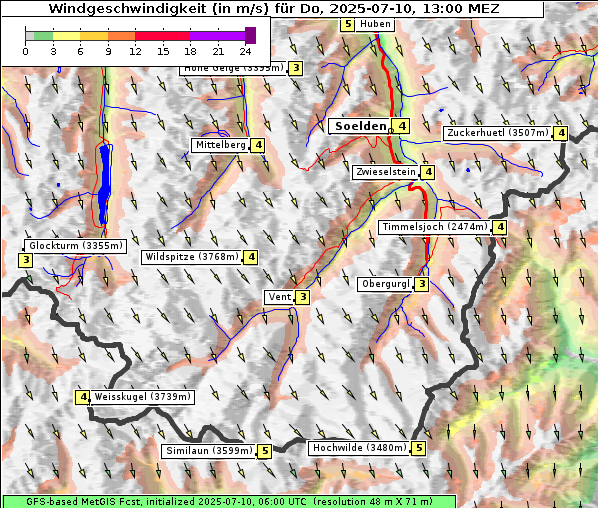Click the Hochwilde (3480m) label

tap(360, 448)
